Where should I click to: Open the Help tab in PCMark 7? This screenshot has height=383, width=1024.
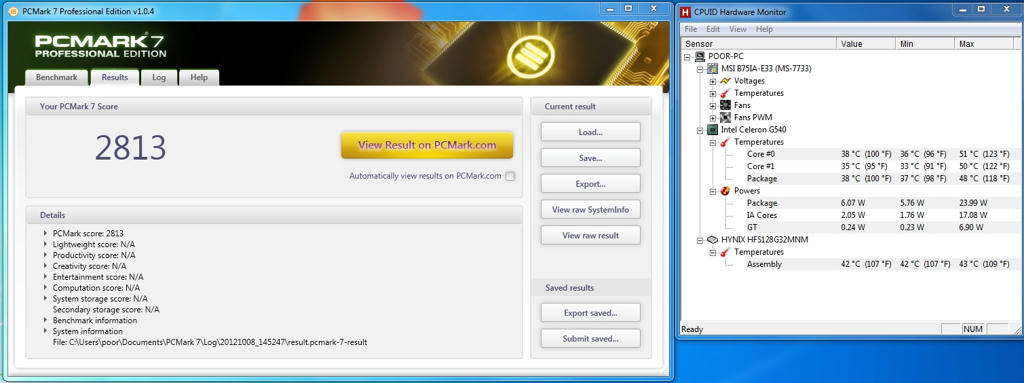(199, 77)
